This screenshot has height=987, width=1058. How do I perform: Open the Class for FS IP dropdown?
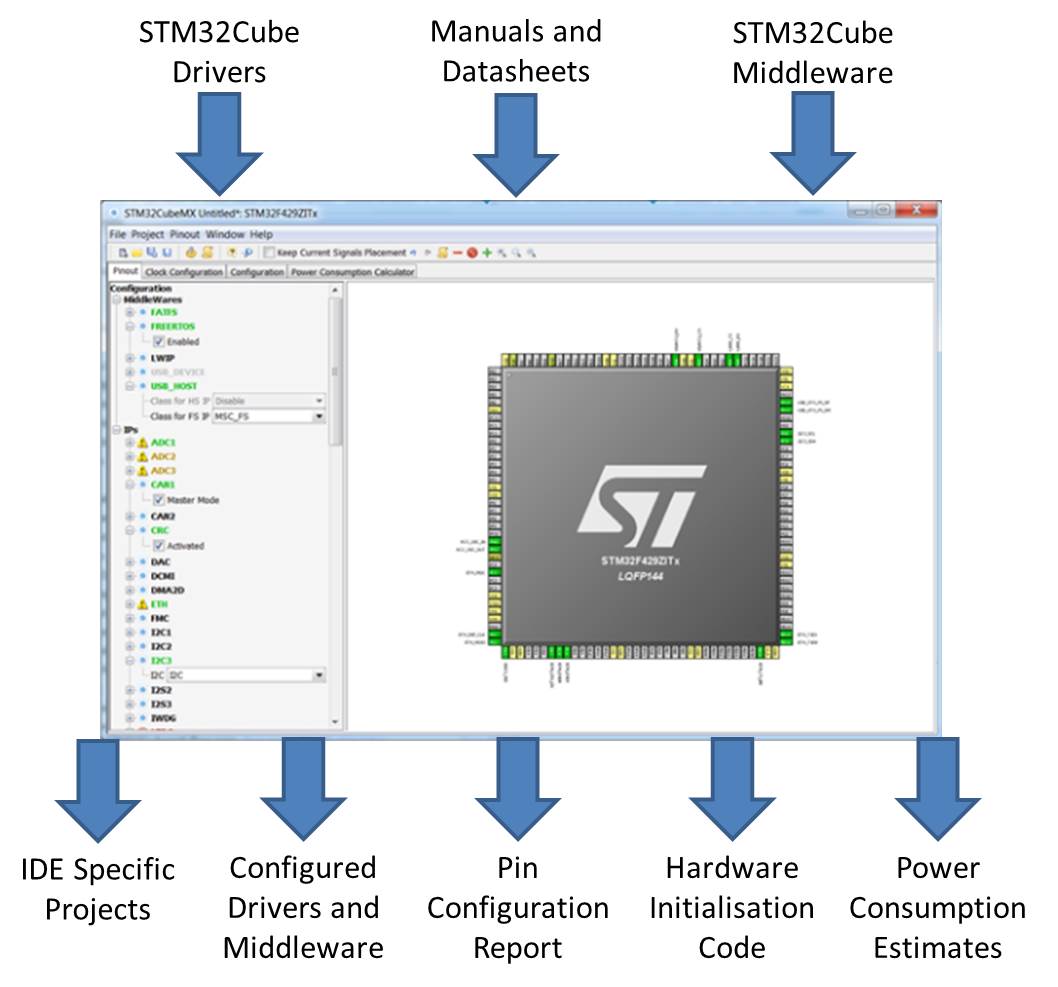tap(319, 415)
